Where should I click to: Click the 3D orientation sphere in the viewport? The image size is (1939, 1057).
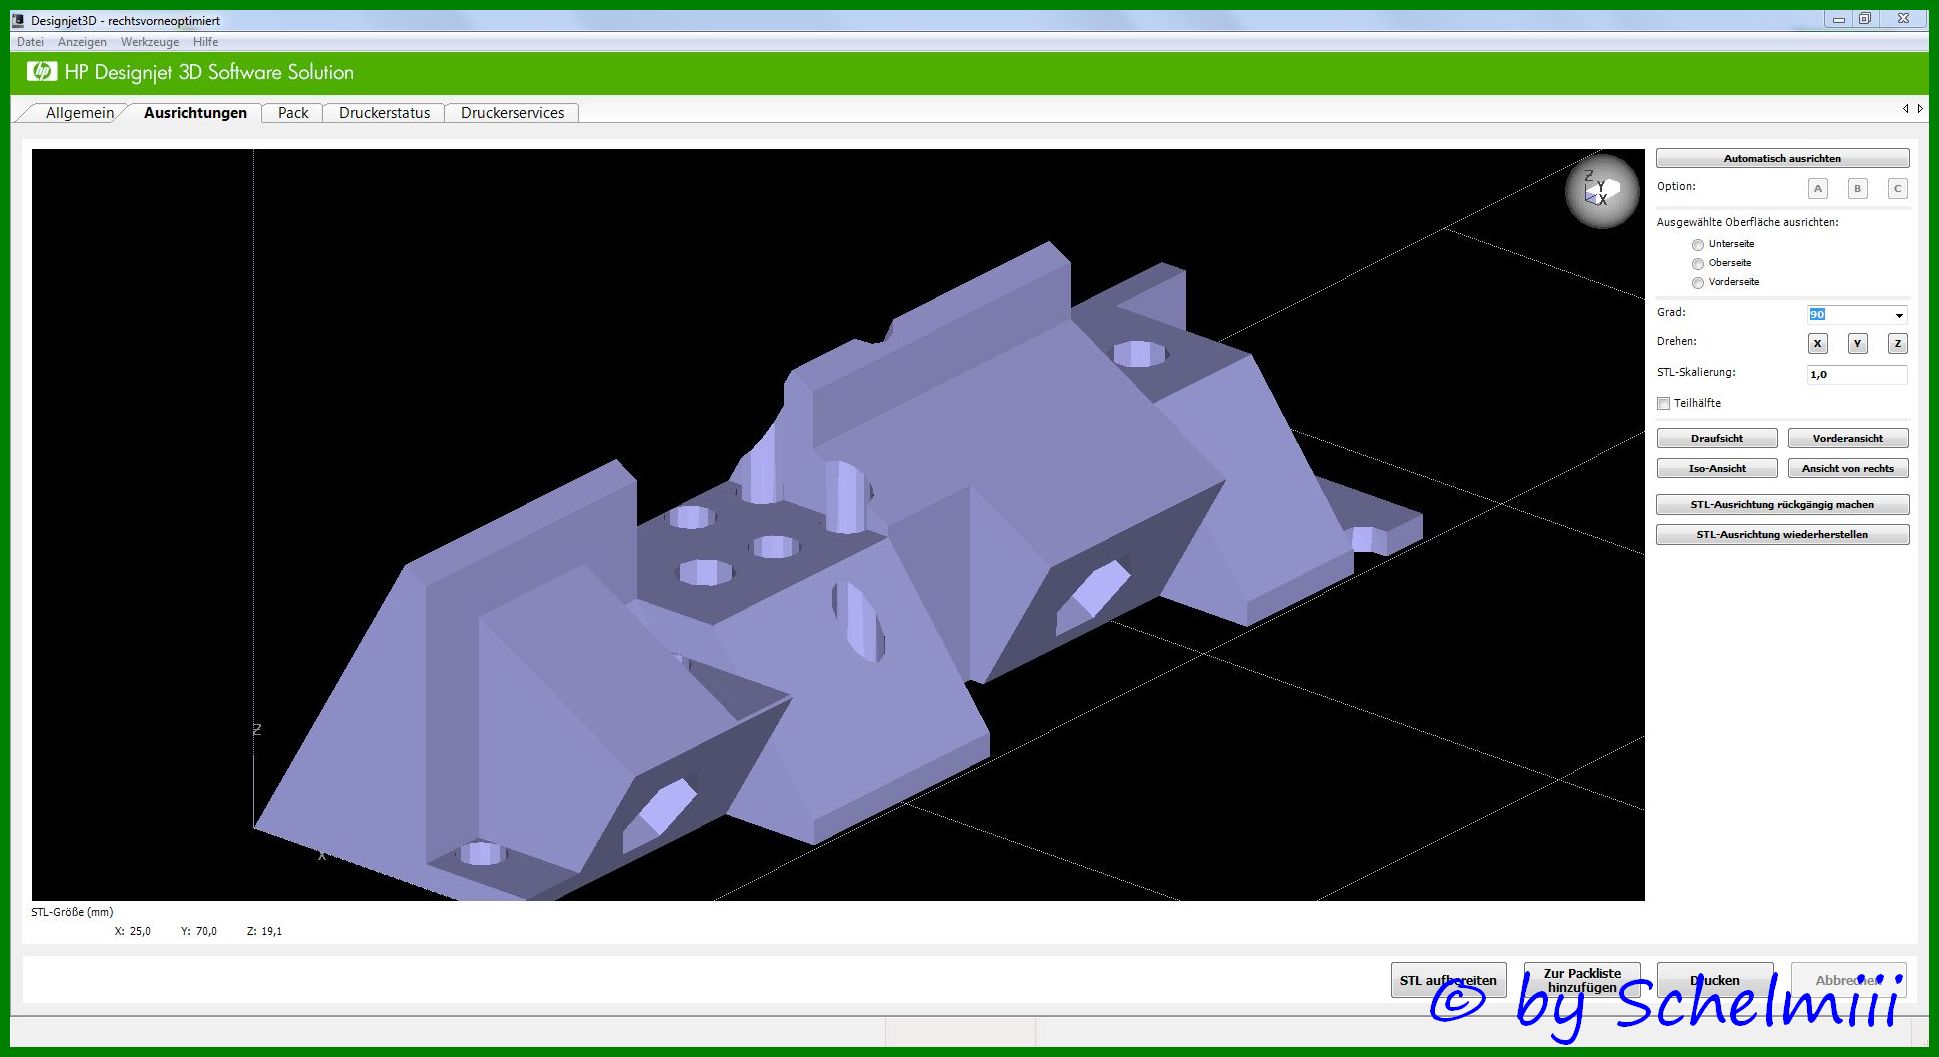point(1602,190)
